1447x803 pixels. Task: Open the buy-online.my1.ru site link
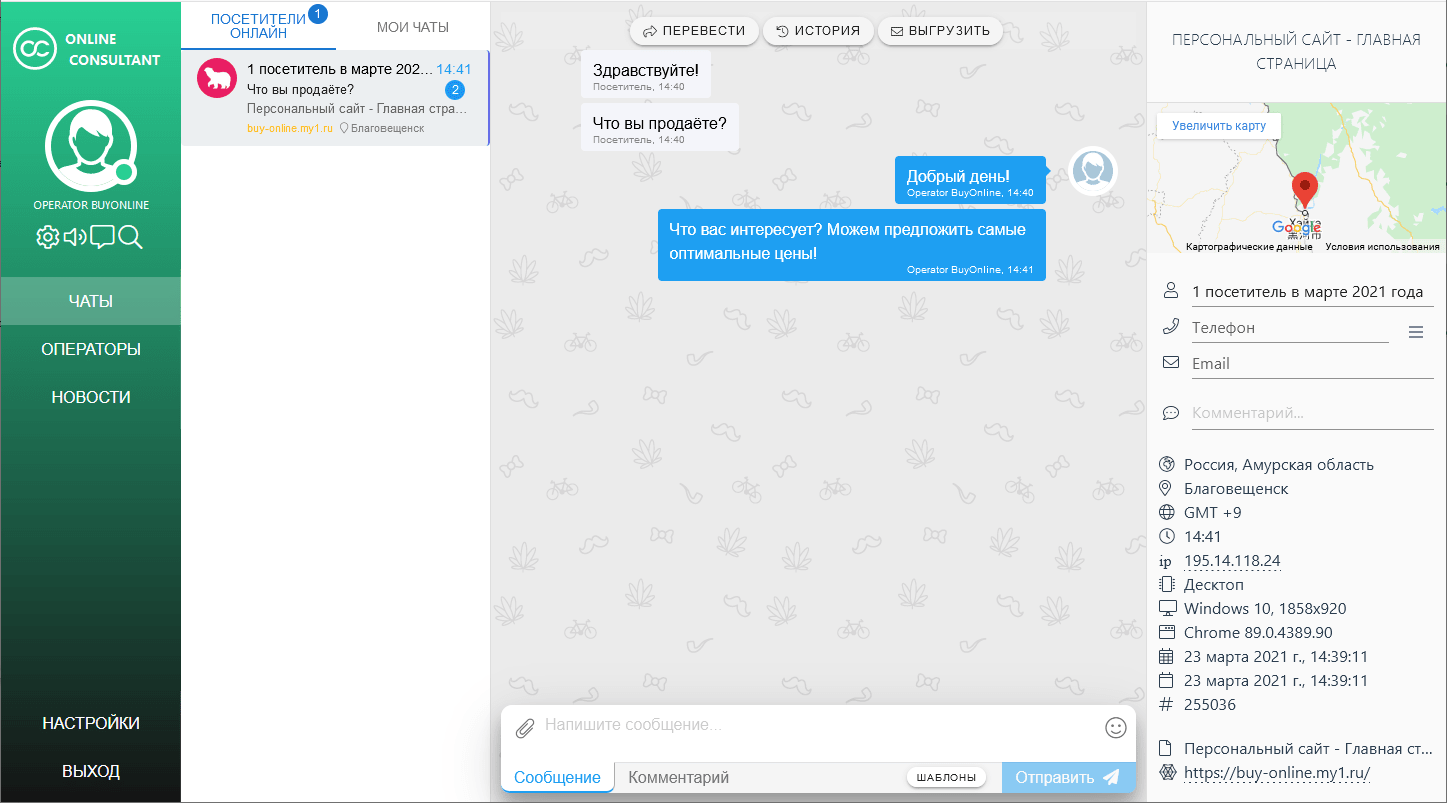point(1277,772)
